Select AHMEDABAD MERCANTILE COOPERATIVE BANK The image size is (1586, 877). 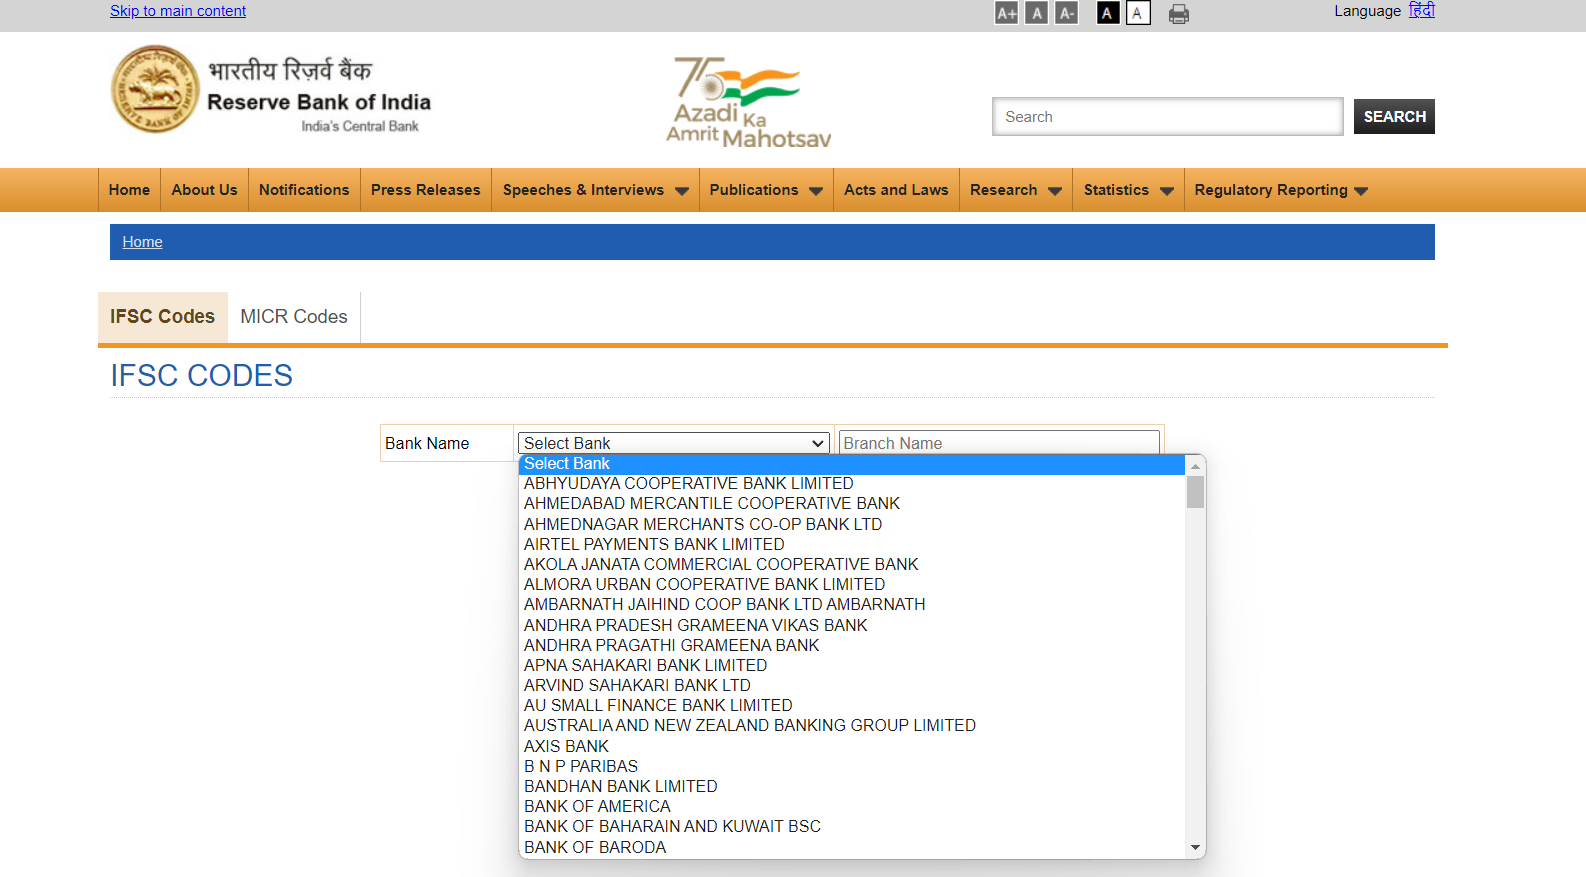pyautogui.click(x=852, y=504)
